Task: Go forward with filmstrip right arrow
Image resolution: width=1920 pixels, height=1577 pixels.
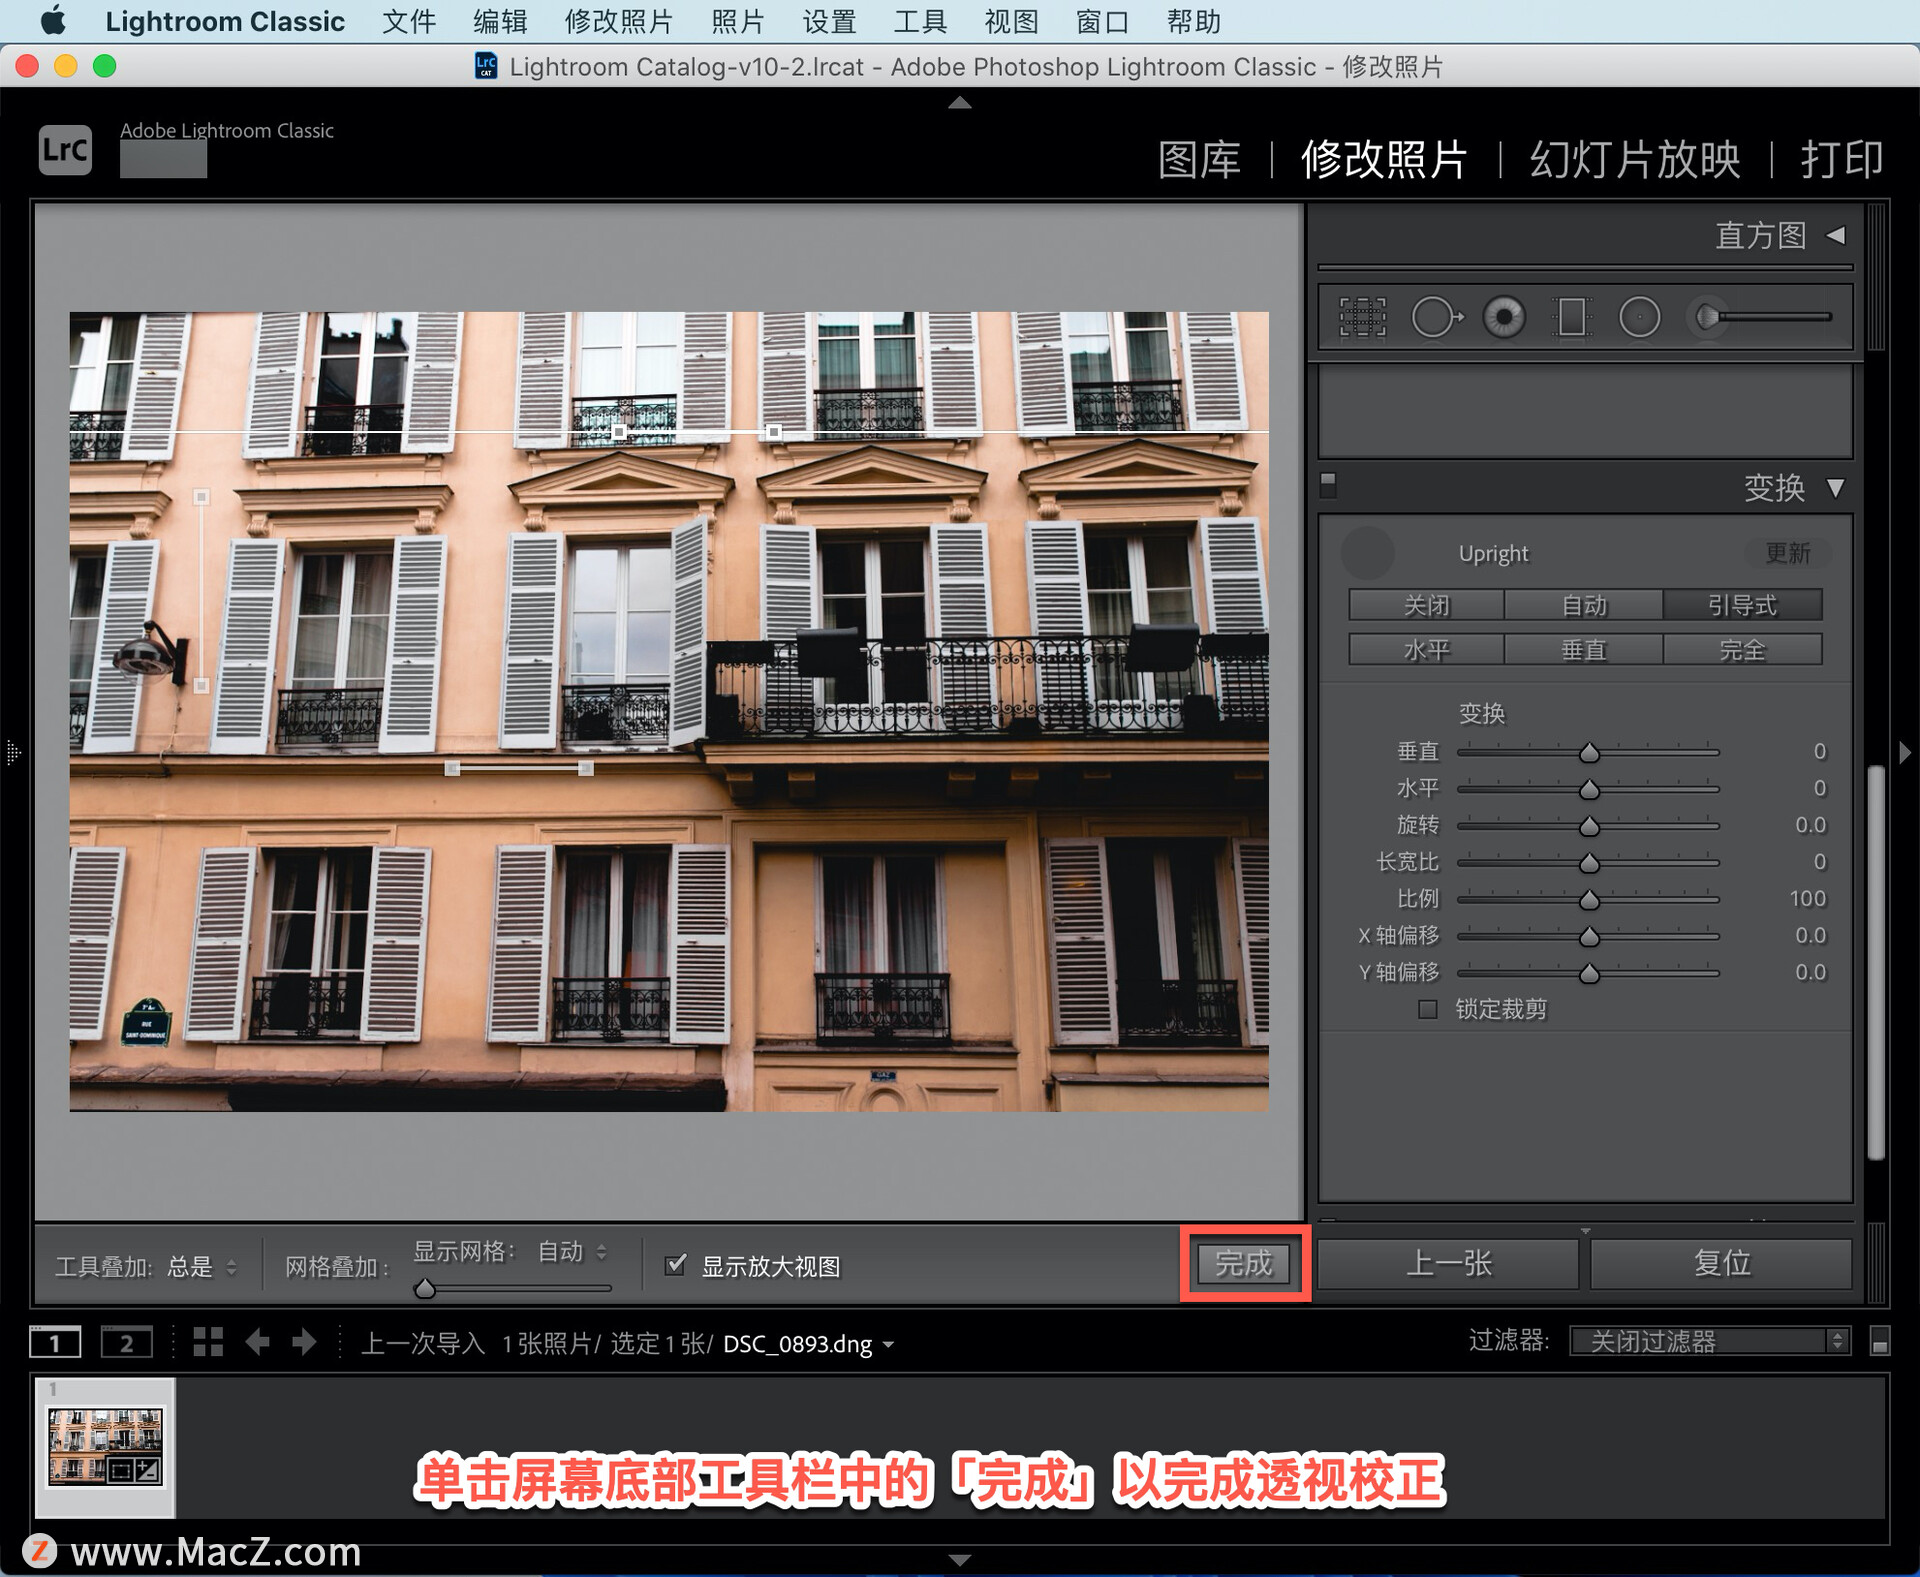Action: tap(304, 1342)
